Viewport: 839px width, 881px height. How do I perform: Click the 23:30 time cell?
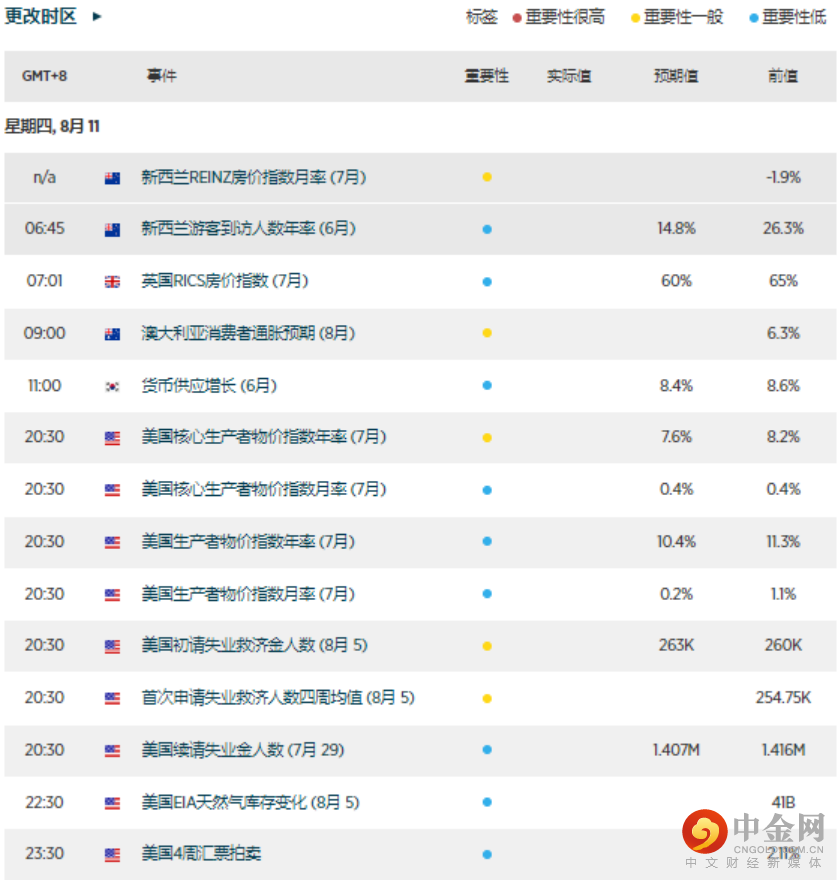(x=44, y=854)
